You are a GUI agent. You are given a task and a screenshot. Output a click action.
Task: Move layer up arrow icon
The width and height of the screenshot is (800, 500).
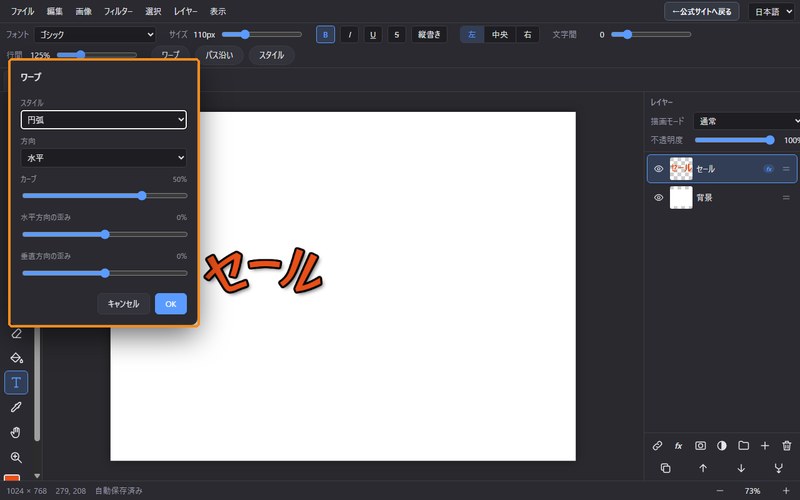click(x=703, y=468)
